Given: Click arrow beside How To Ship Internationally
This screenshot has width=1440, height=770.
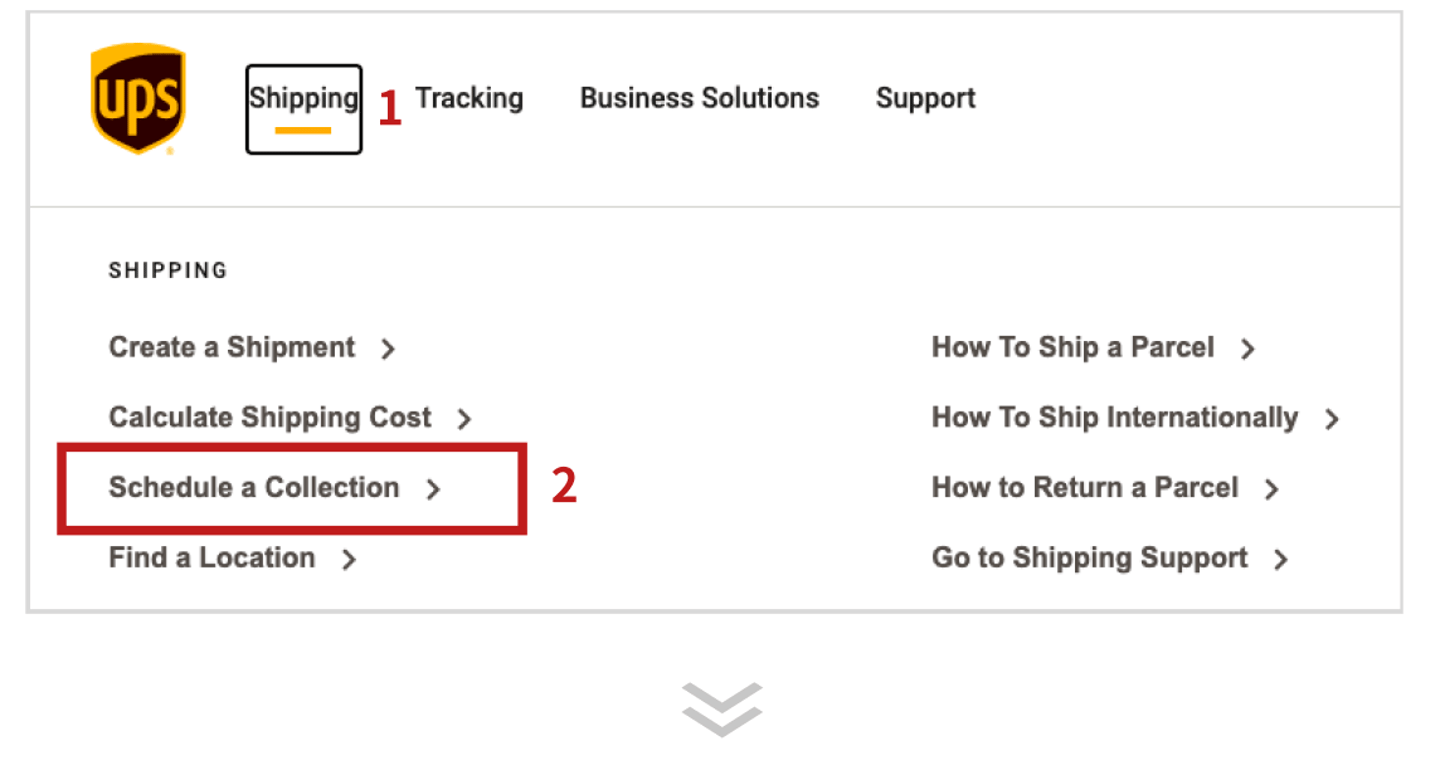Looking at the screenshot, I should [x=1331, y=419].
